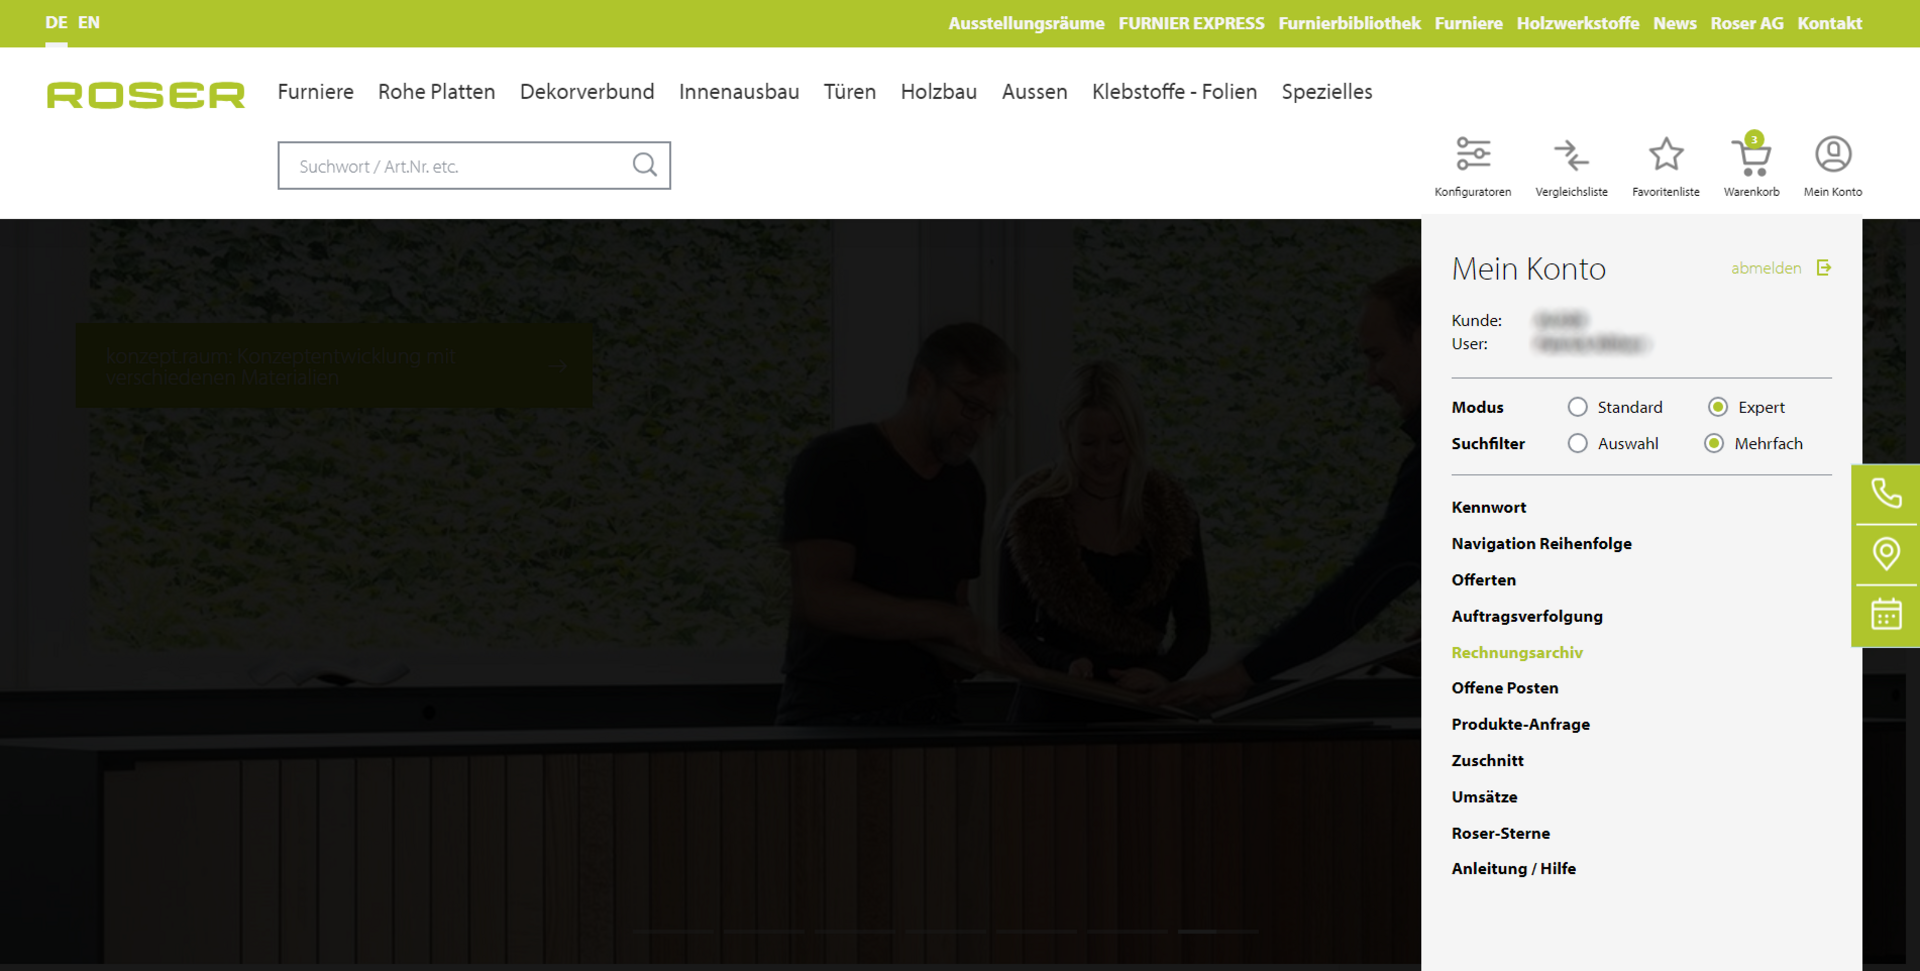1920x971 pixels.
Task: Click the calendar side button
Action: click(1886, 615)
